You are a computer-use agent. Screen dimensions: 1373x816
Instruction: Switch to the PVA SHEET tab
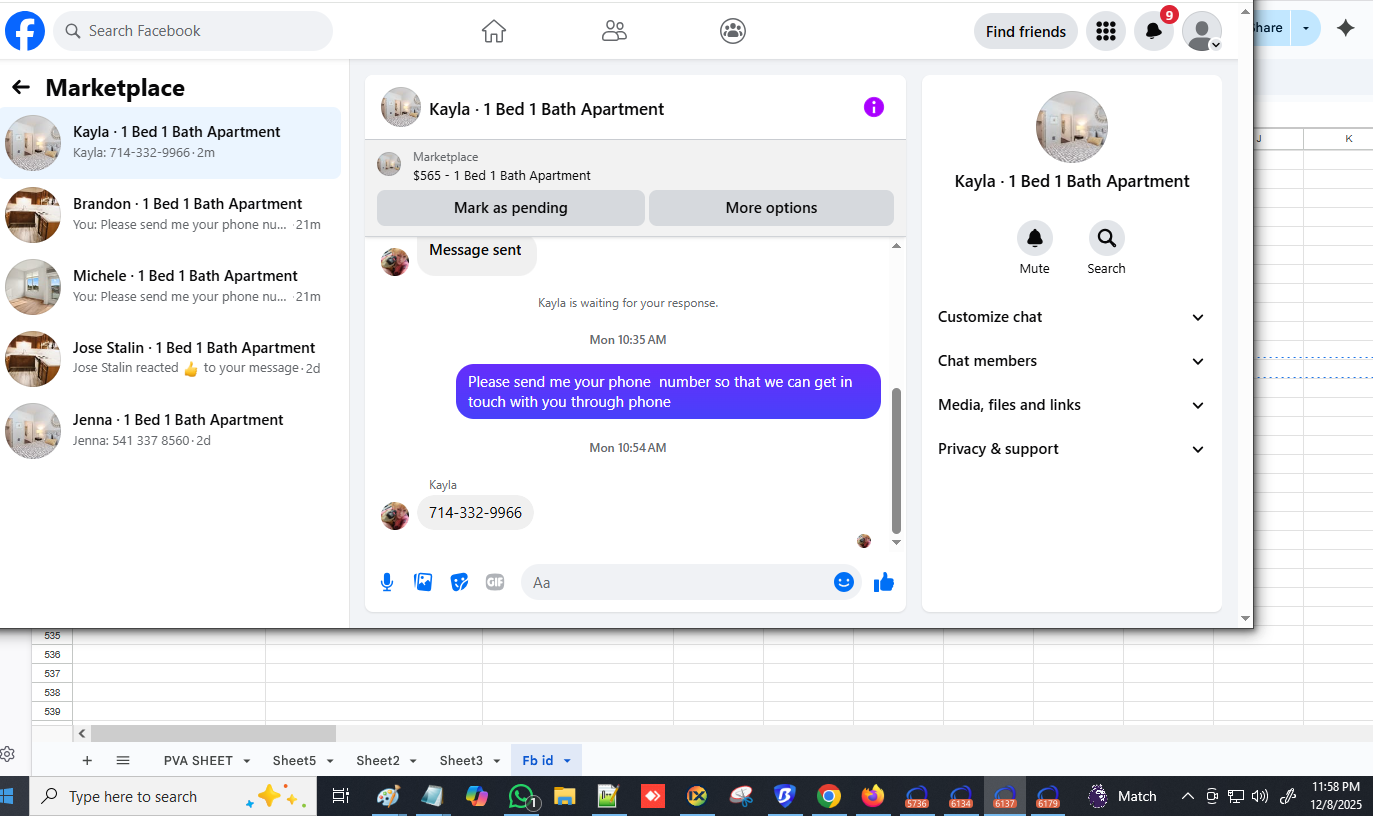pyautogui.click(x=198, y=761)
